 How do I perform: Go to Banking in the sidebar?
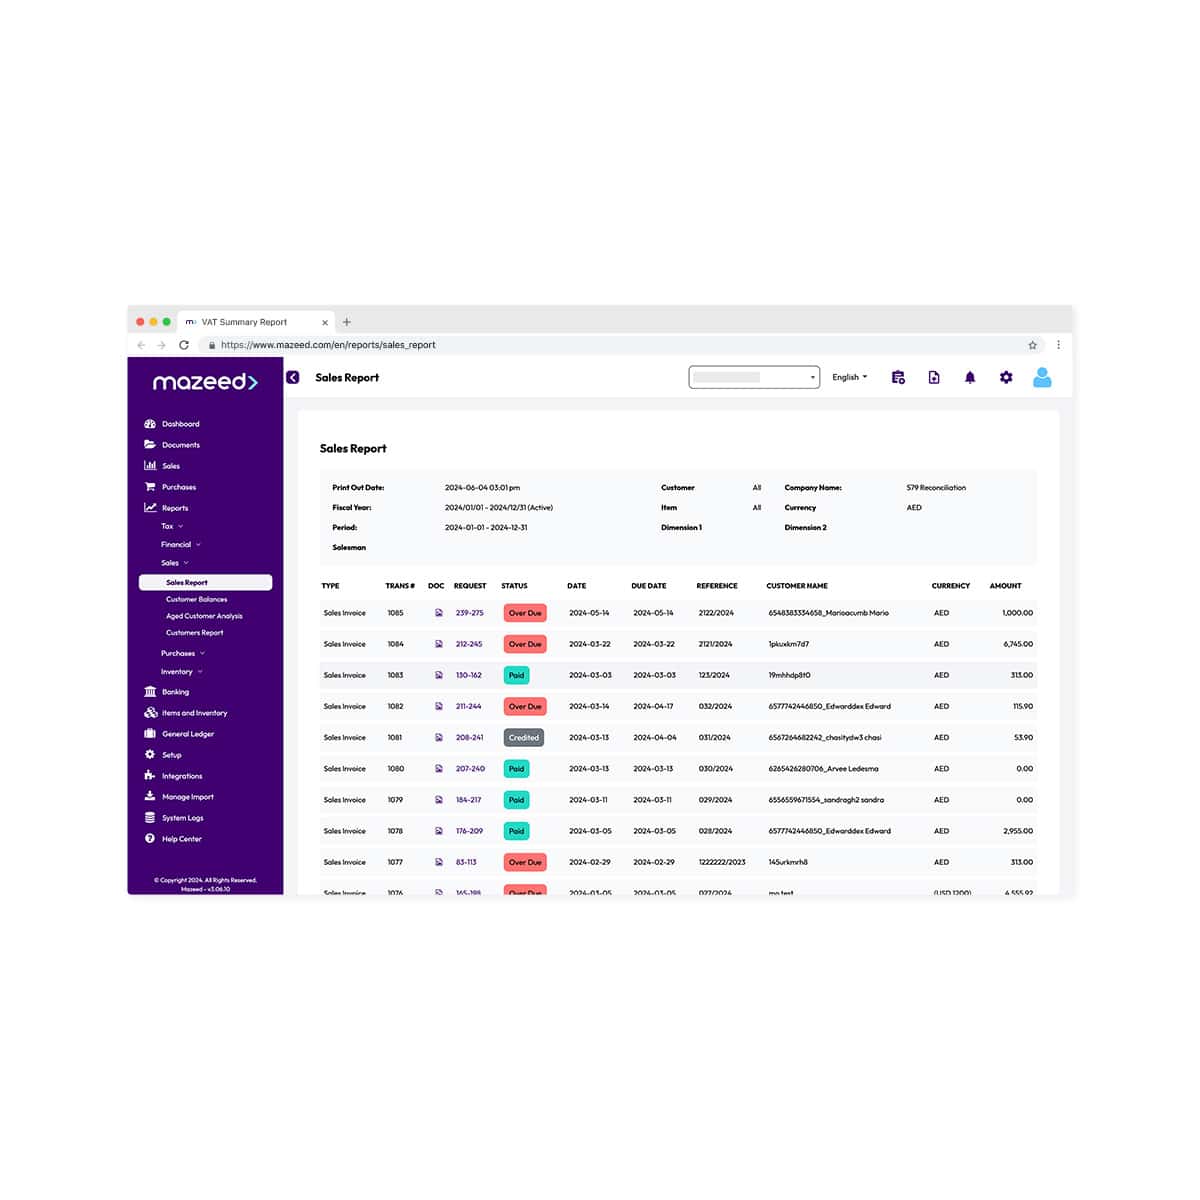pos(175,692)
